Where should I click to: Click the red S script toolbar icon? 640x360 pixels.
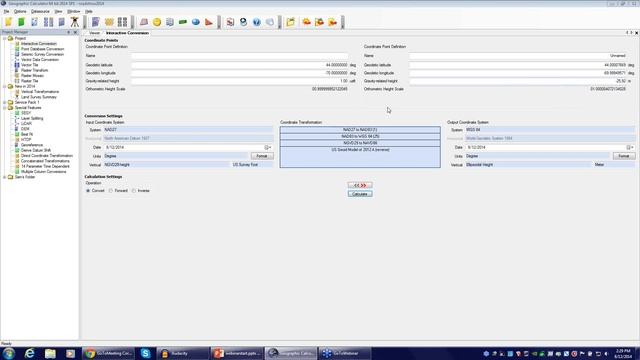(x=230, y=22)
